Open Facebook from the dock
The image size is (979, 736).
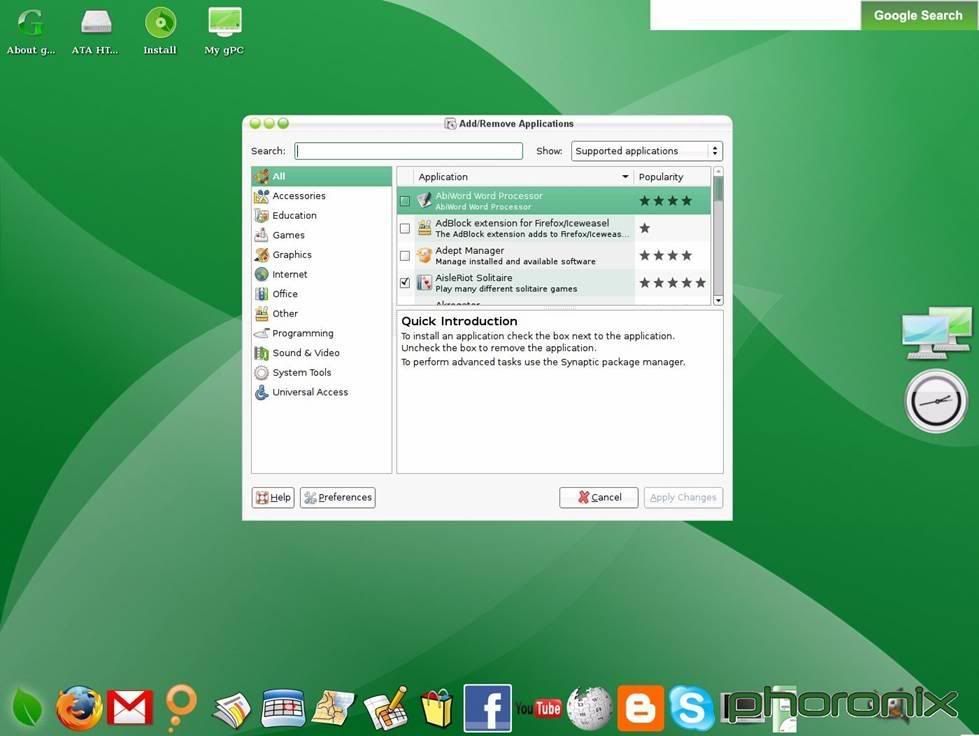coord(488,708)
